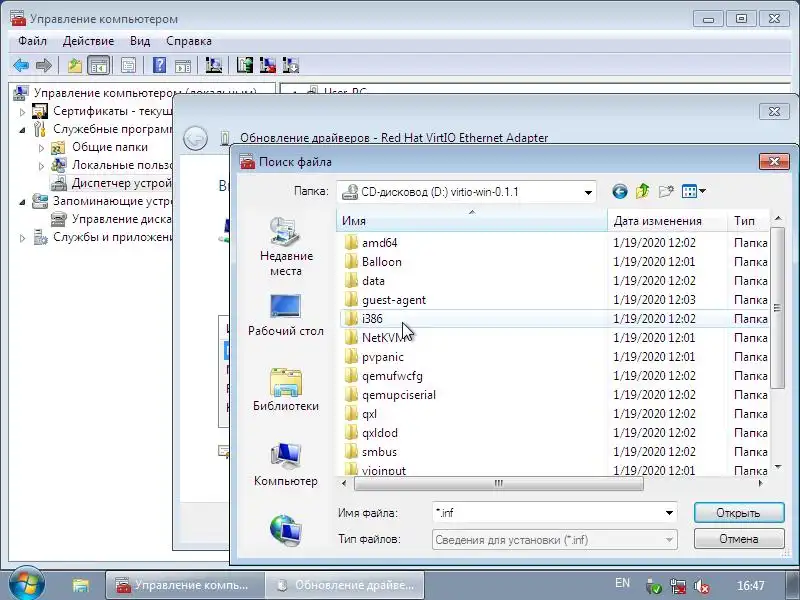Click the forward arrow in Computer Management toolbar
Image resolution: width=800 pixels, height=600 pixels.
pyautogui.click(x=44, y=65)
